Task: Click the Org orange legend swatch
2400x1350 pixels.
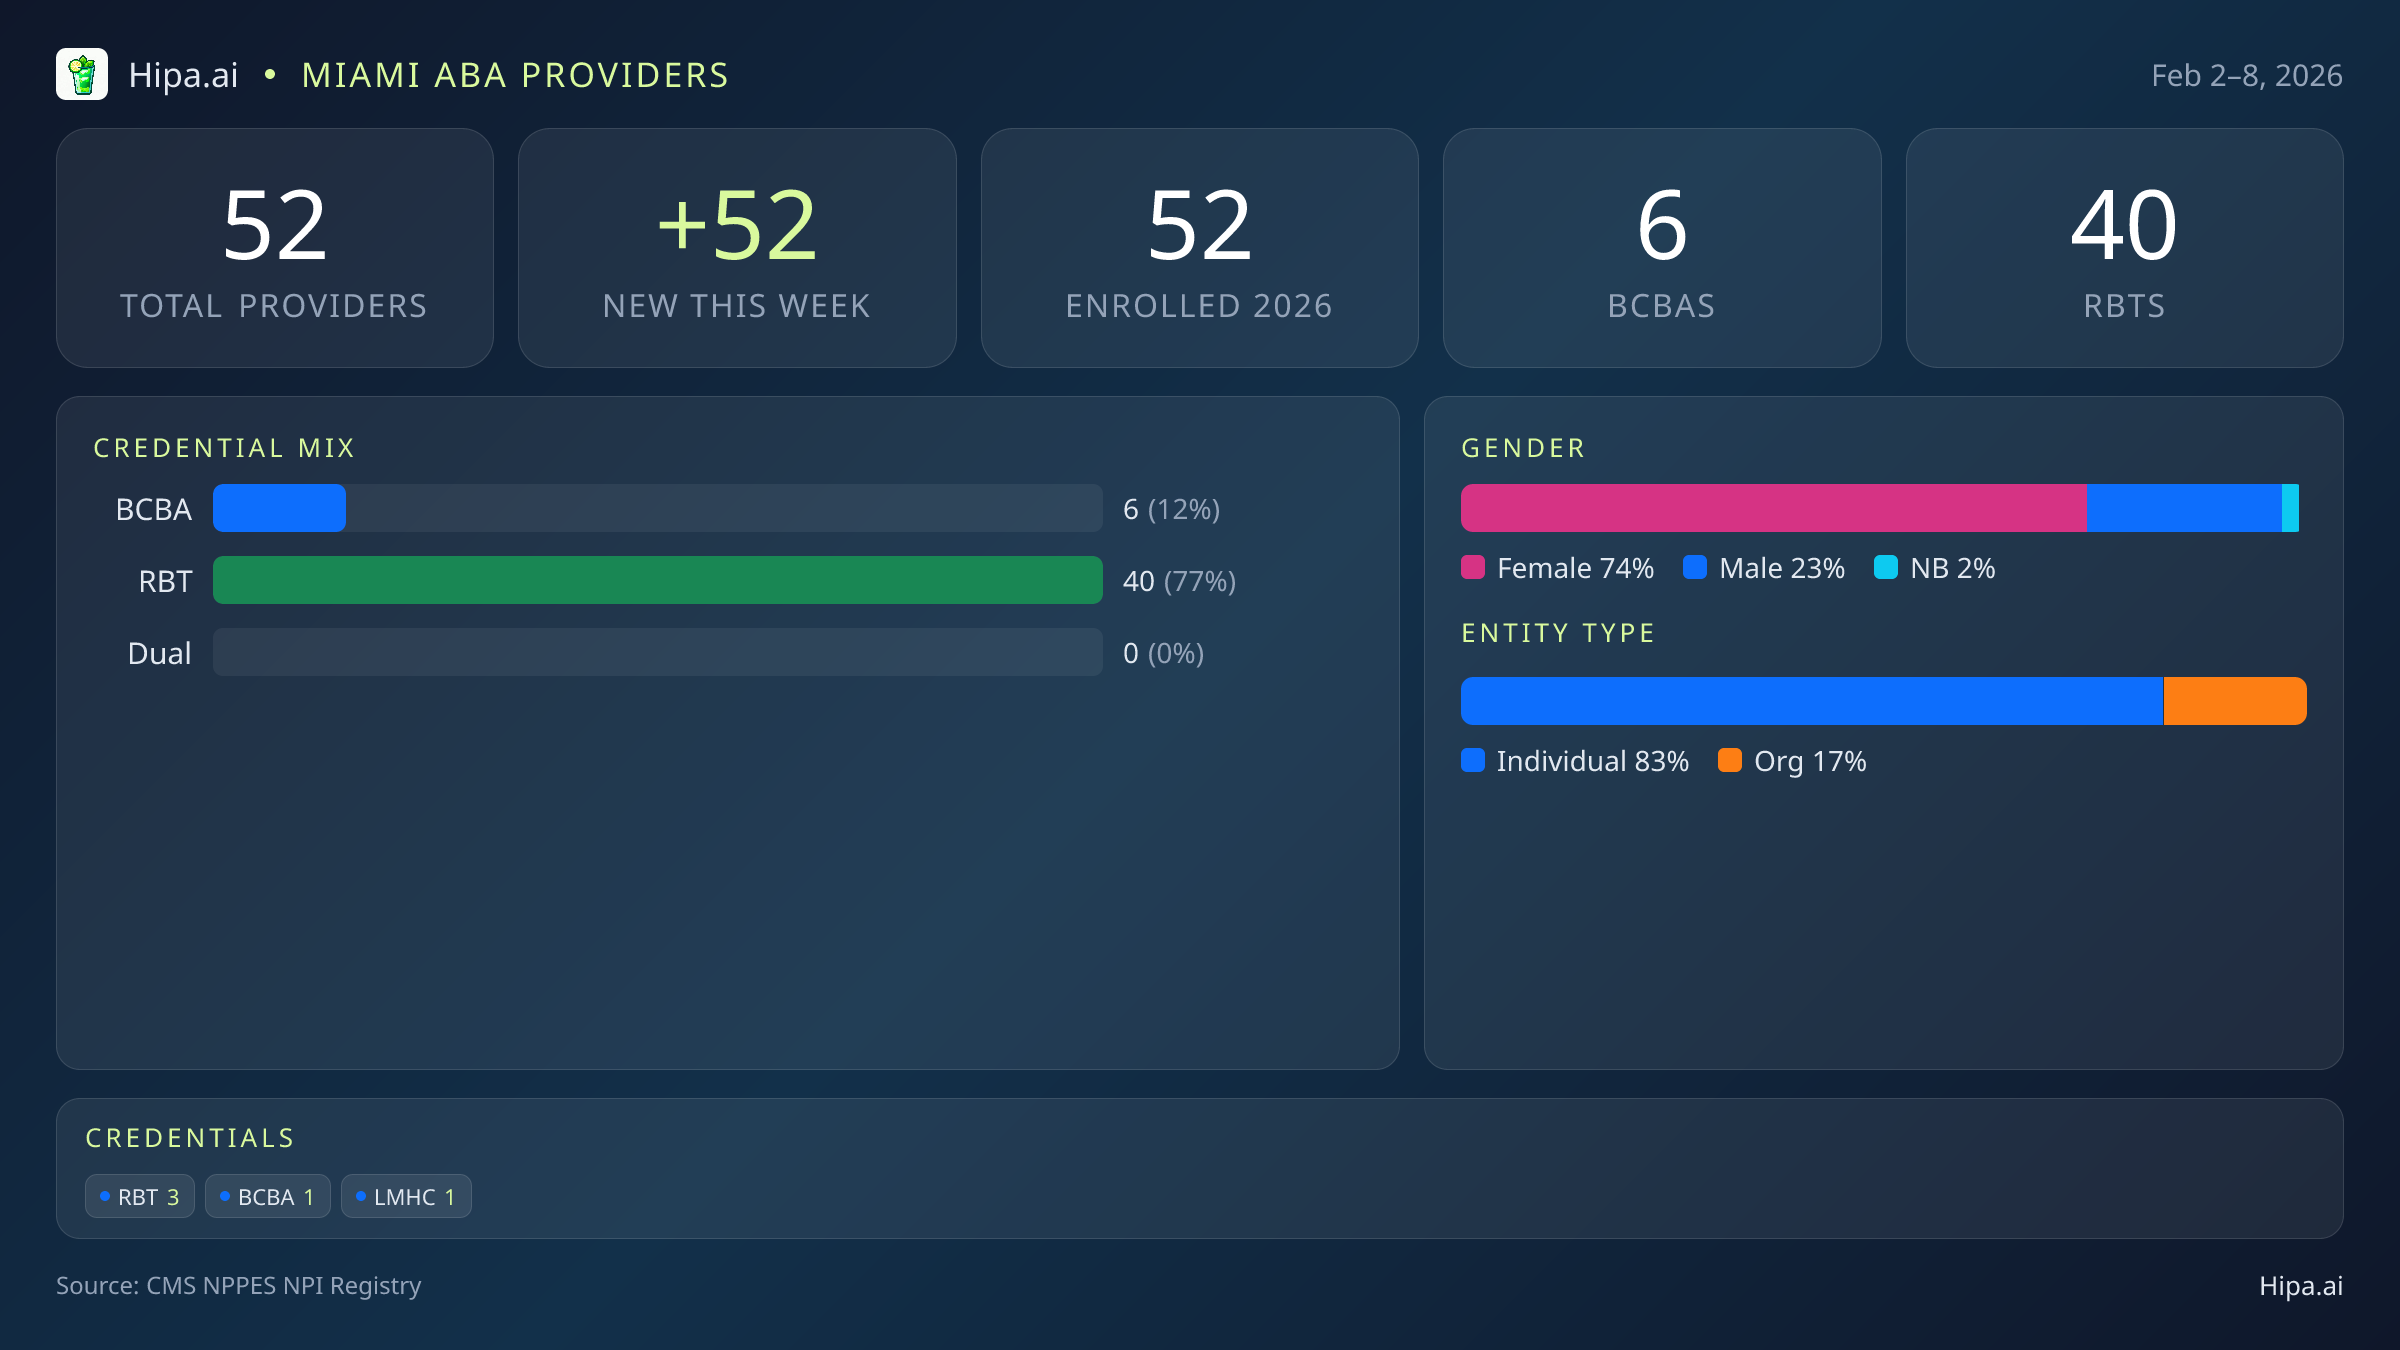Action: point(1730,761)
